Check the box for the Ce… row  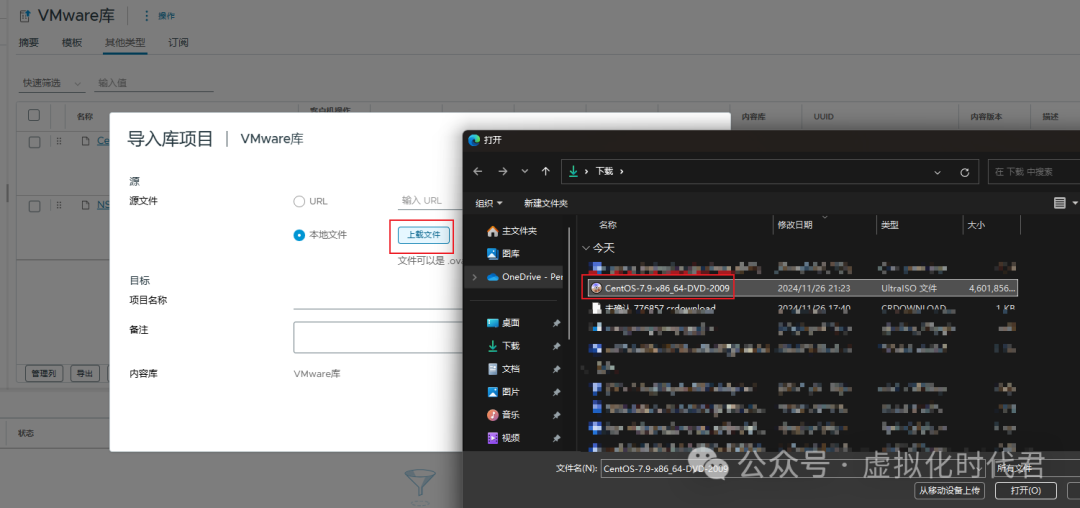(x=34, y=142)
